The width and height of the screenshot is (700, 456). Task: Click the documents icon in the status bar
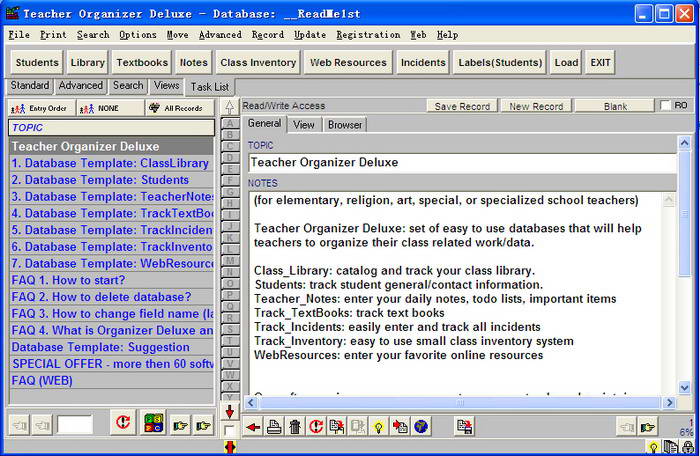[671, 447]
